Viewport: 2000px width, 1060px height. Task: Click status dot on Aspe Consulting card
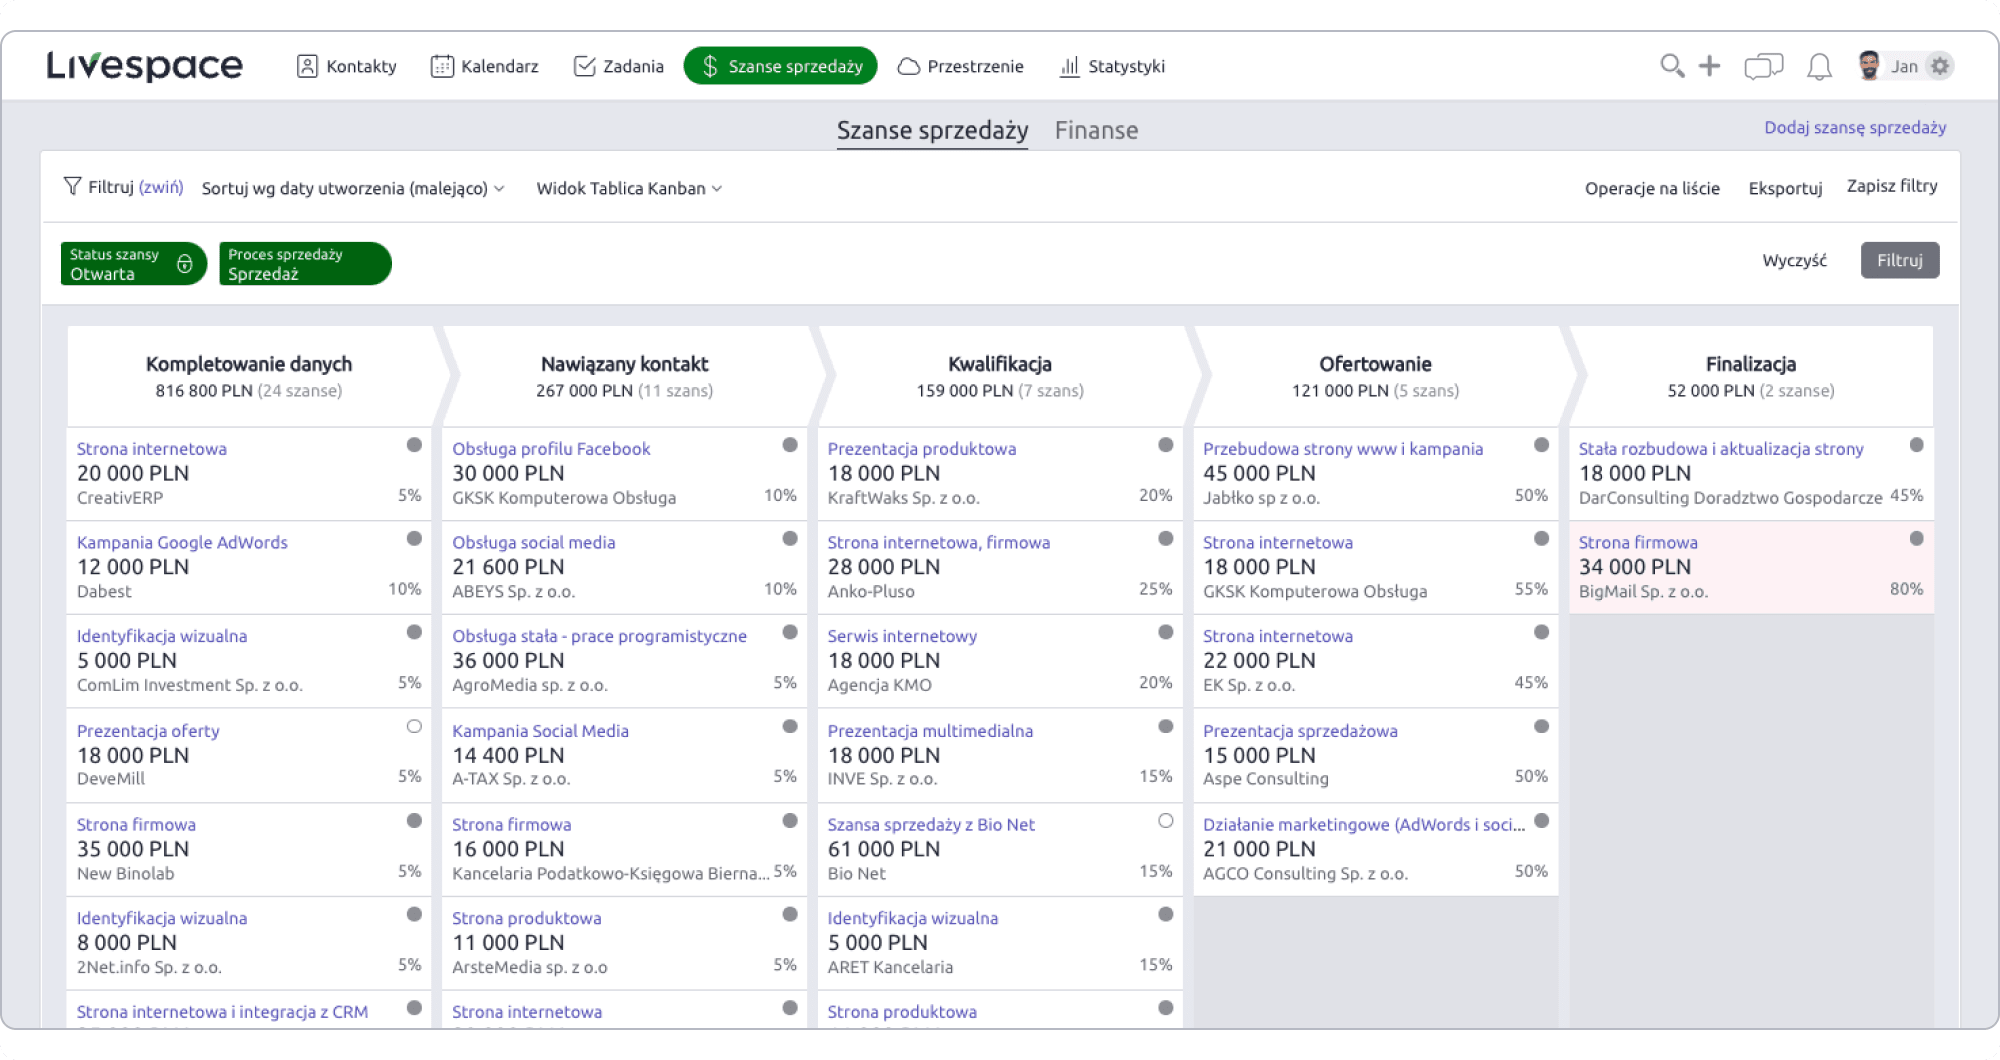coord(1542,727)
